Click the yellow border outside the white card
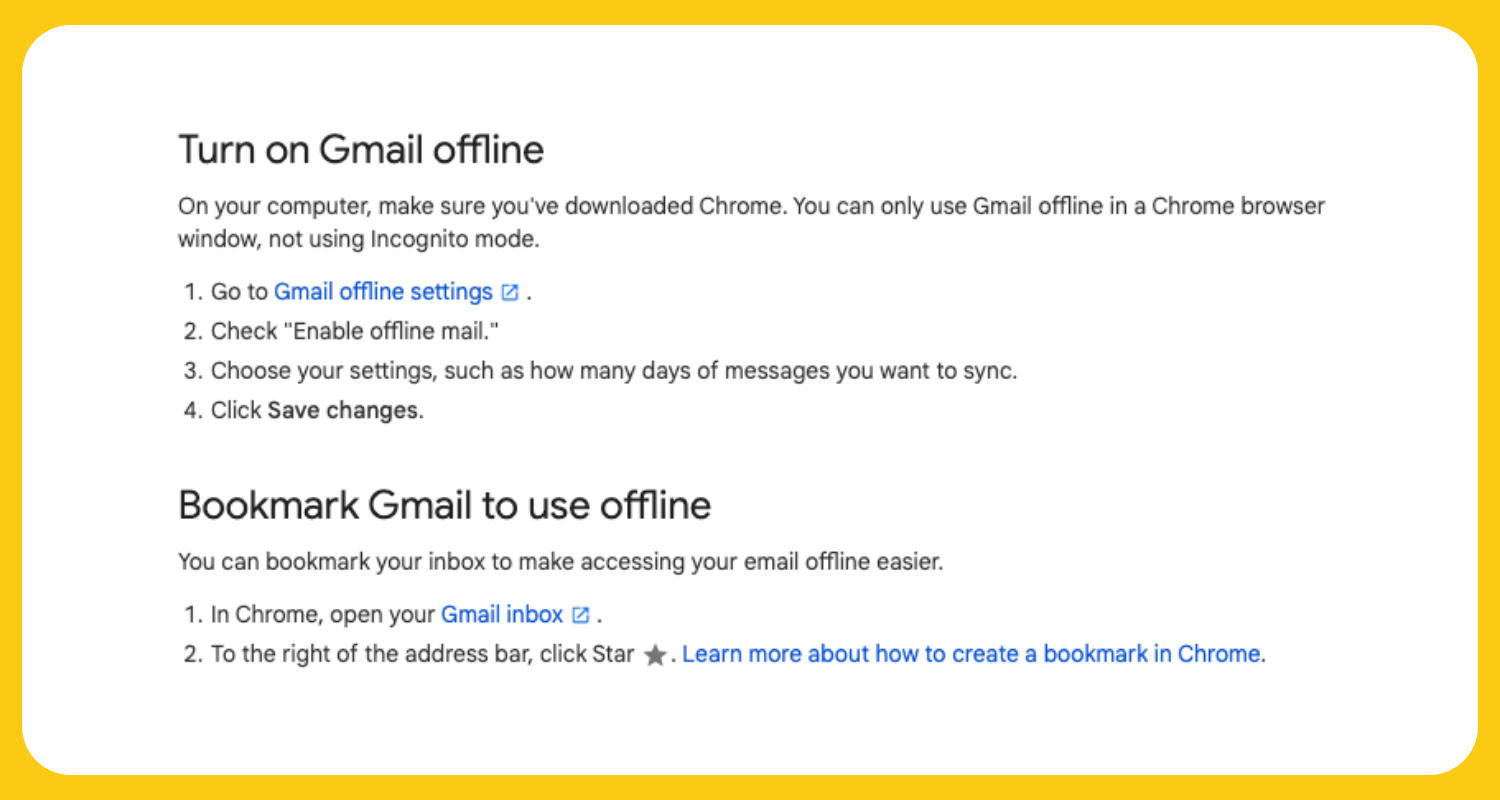Image resolution: width=1500 pixels, height=800 pixels. 750,11
